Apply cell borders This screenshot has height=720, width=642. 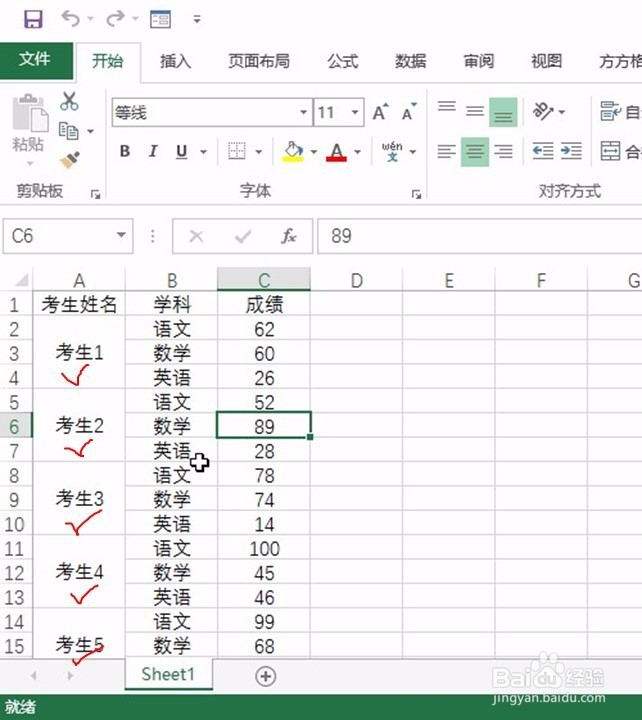click(237, 151)
